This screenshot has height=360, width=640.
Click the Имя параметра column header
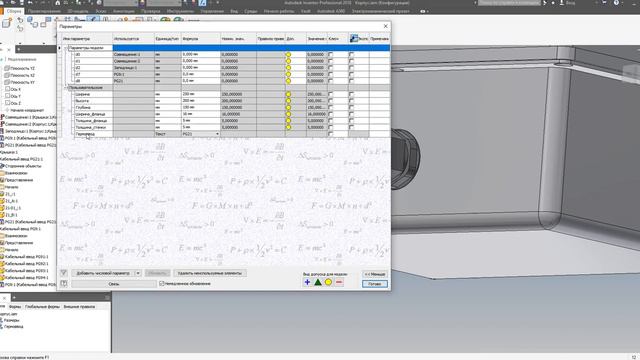(87, 39)
